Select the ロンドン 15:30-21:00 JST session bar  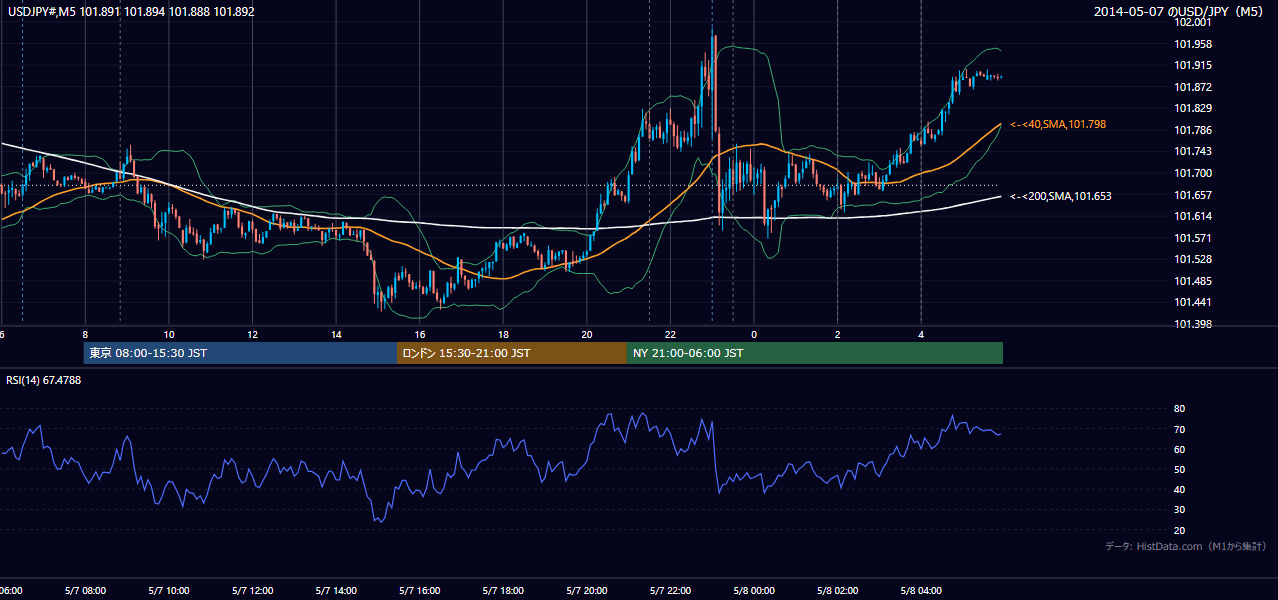pyautogui.click(x=512, y=353)
